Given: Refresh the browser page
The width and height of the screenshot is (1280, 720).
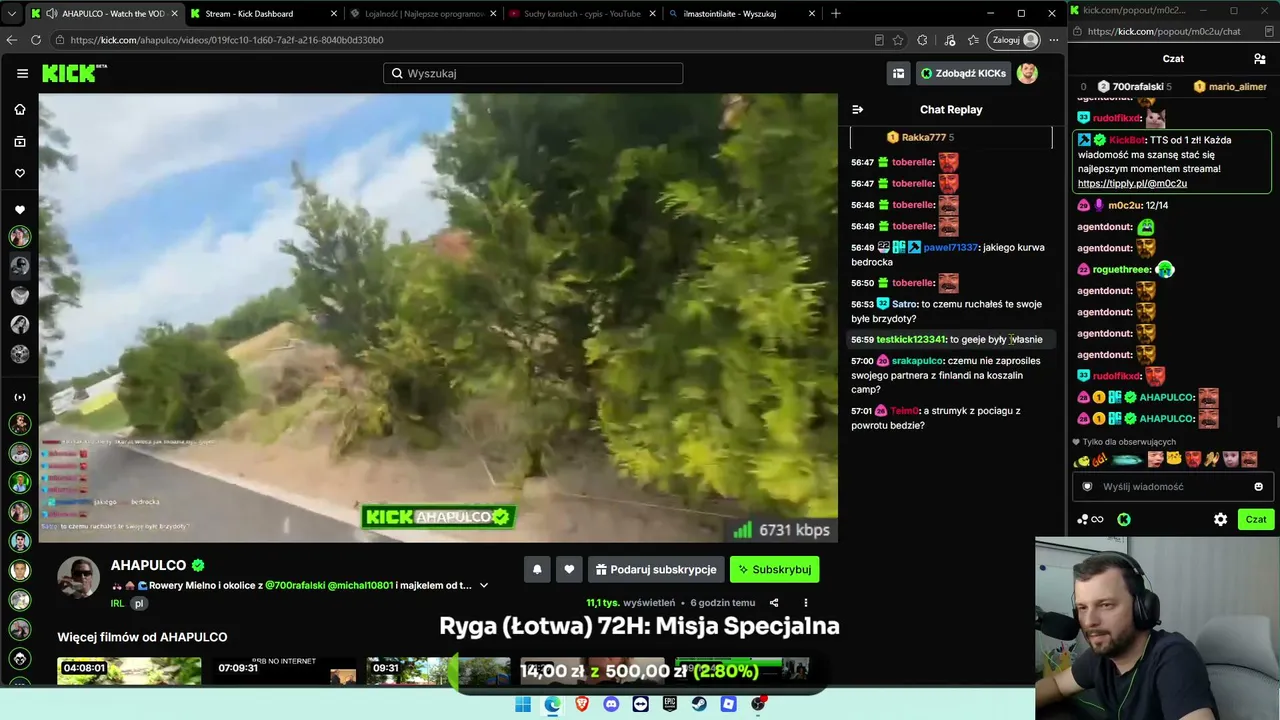Looking at the screenshot, I should point(36,40).
